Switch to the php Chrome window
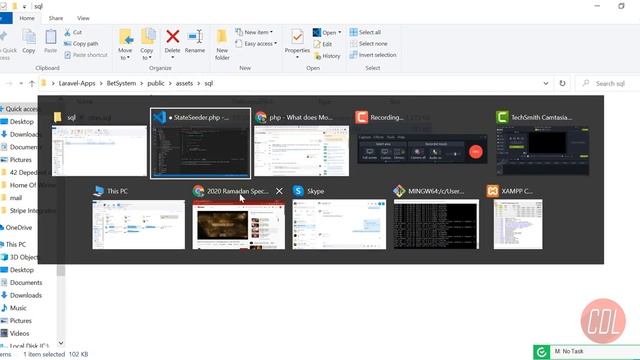640x360 pixels. tap(302, 151)
